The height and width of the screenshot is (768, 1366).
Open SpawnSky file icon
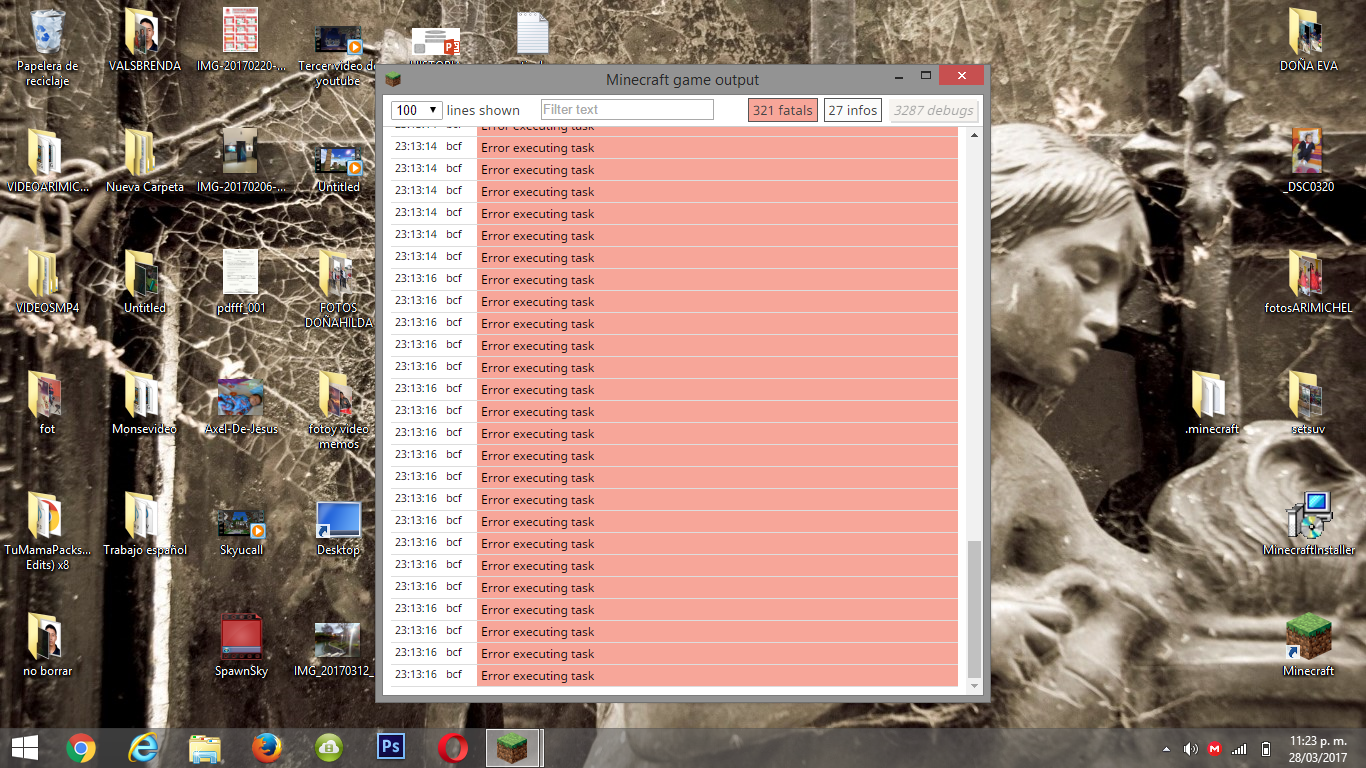241,638
